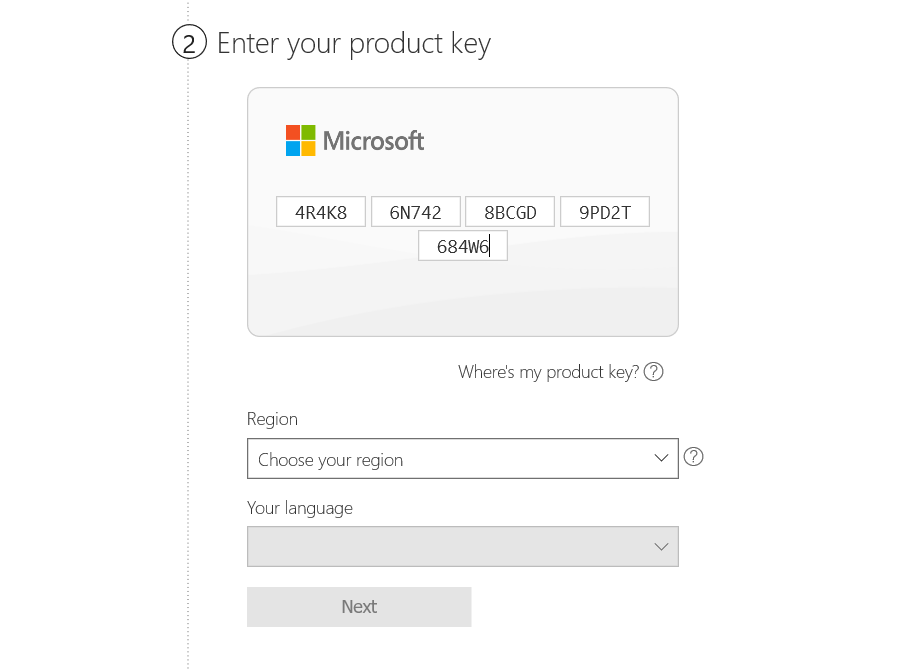Focus the last key field containing 684W6
This screenshot has height=669, width=898.
tap(462, 246)
